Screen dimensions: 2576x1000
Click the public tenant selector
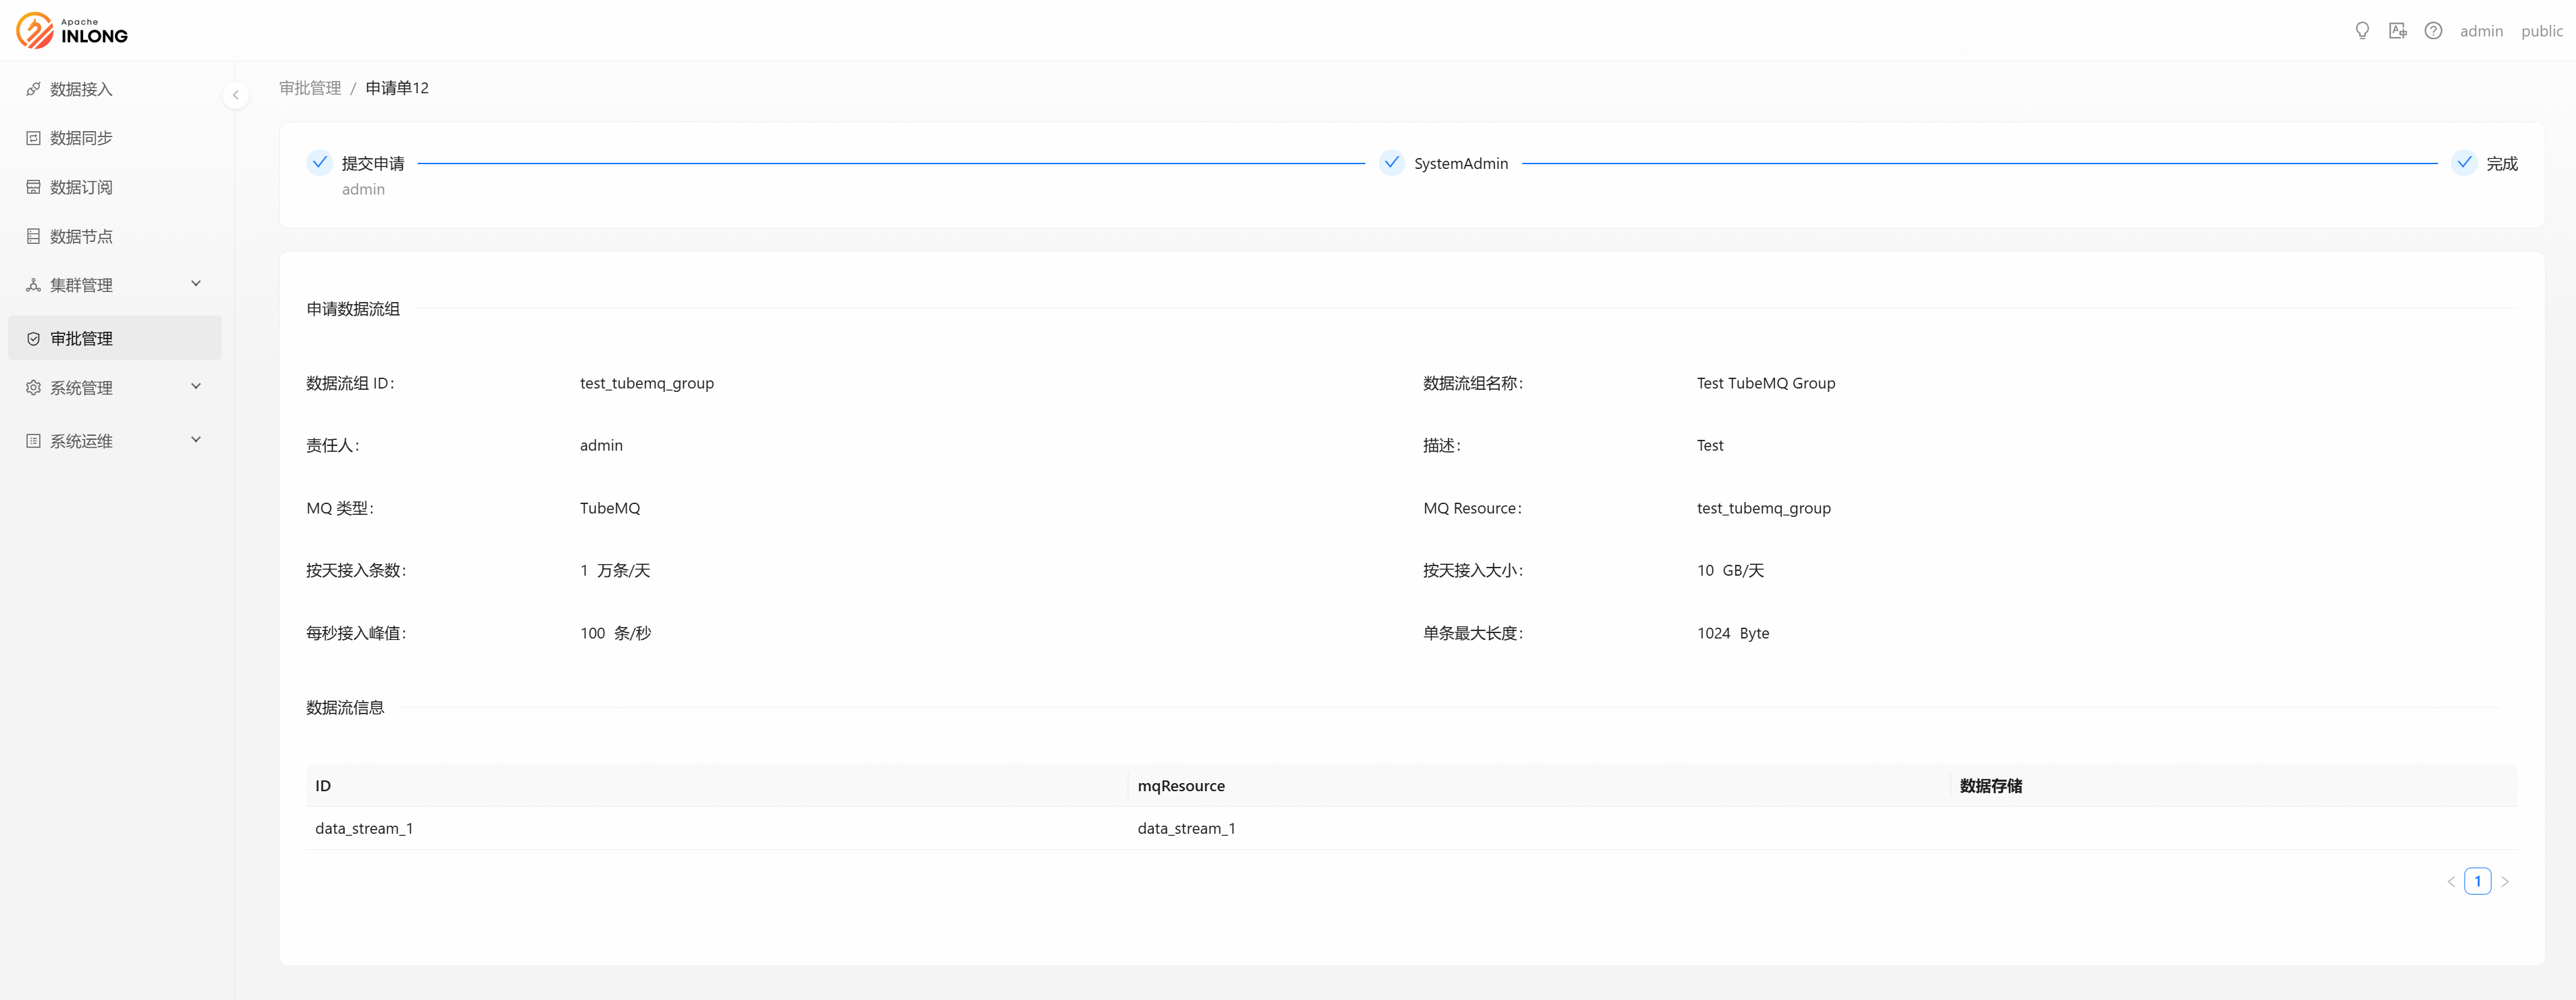[2541, 31]
